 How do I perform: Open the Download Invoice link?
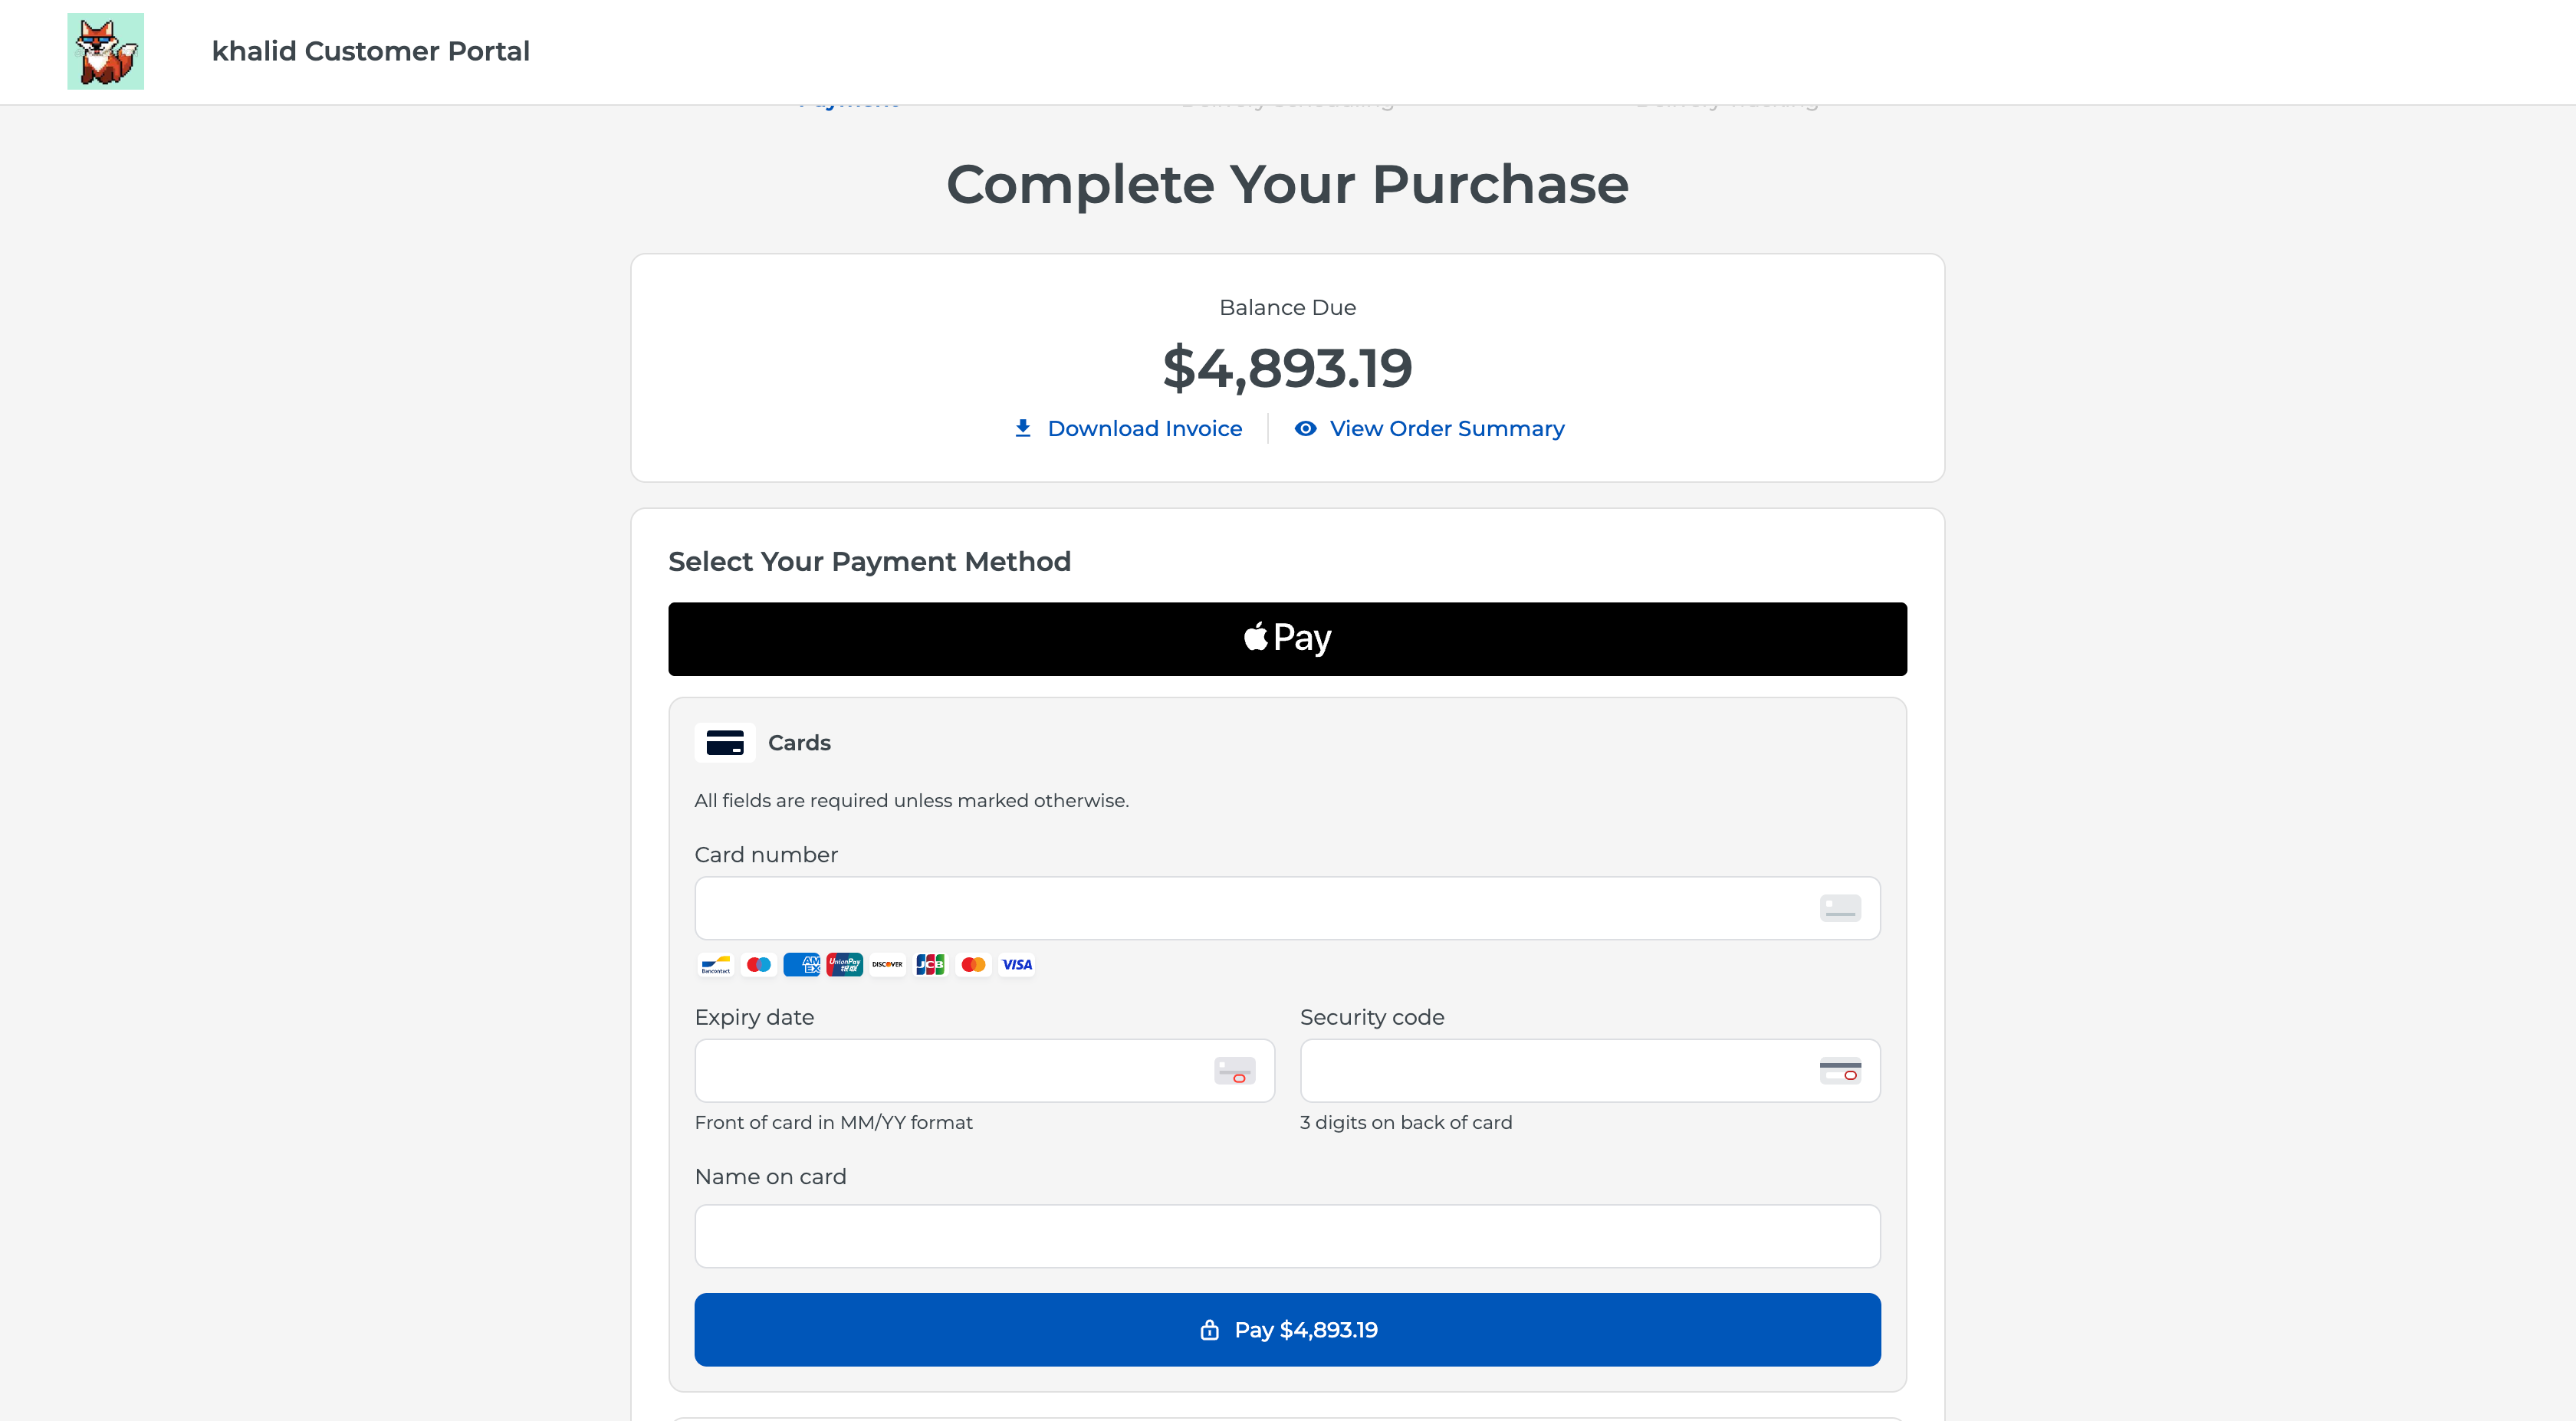(x=1144, y=428)
